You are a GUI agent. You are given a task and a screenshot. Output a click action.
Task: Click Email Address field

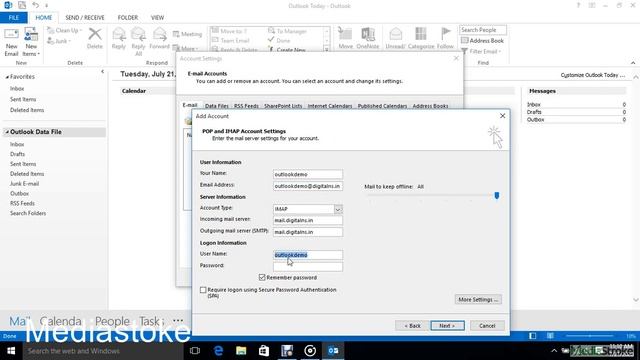pos(308,186)
